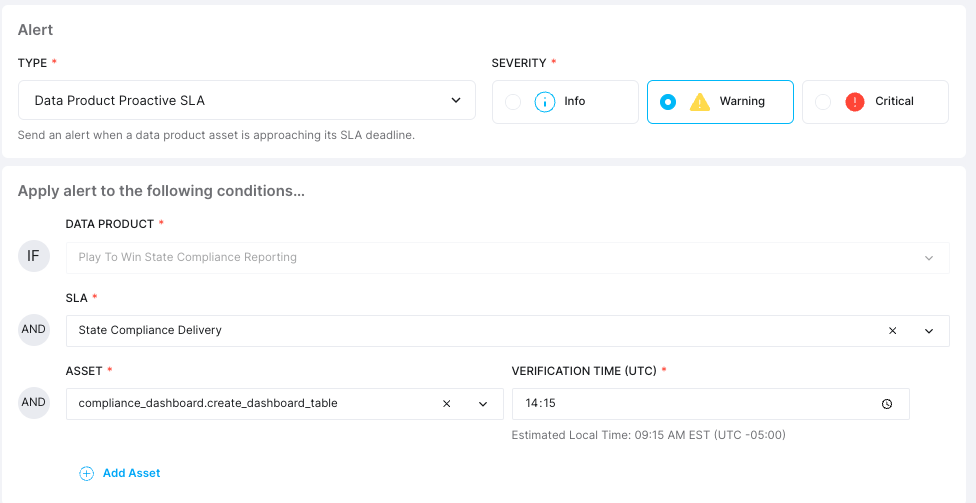This screenshot has height=503, width=976.
Task: Click the IF condition badge
Action: [x=33, y=256]
